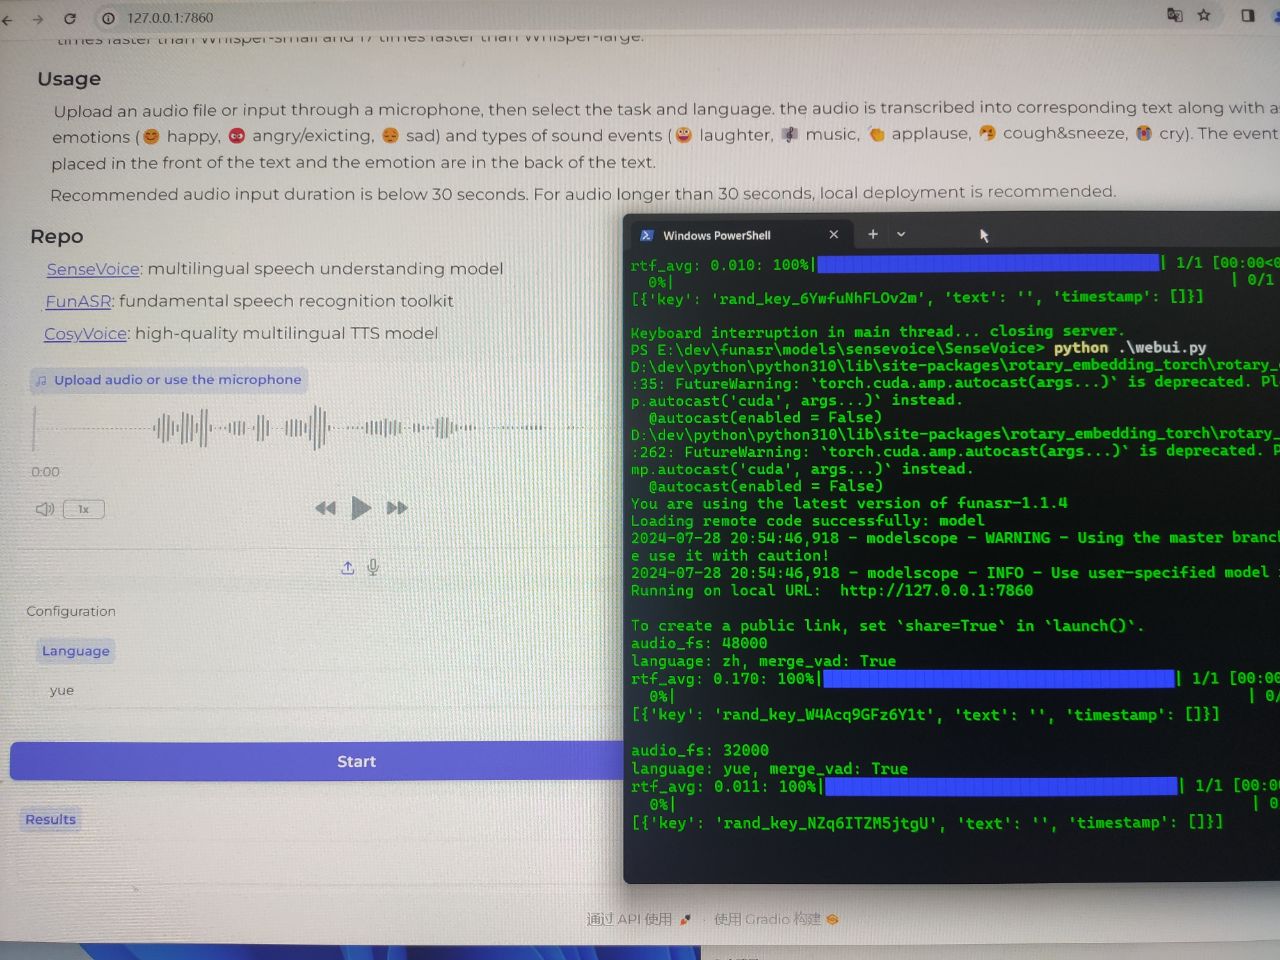
Task: Click the translate page icon
Action: (1175, 15)
